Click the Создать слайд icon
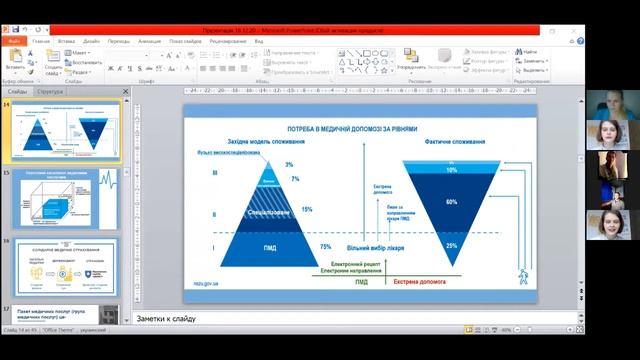The height and width of the screenshot is (360, 640). [53, 56]
